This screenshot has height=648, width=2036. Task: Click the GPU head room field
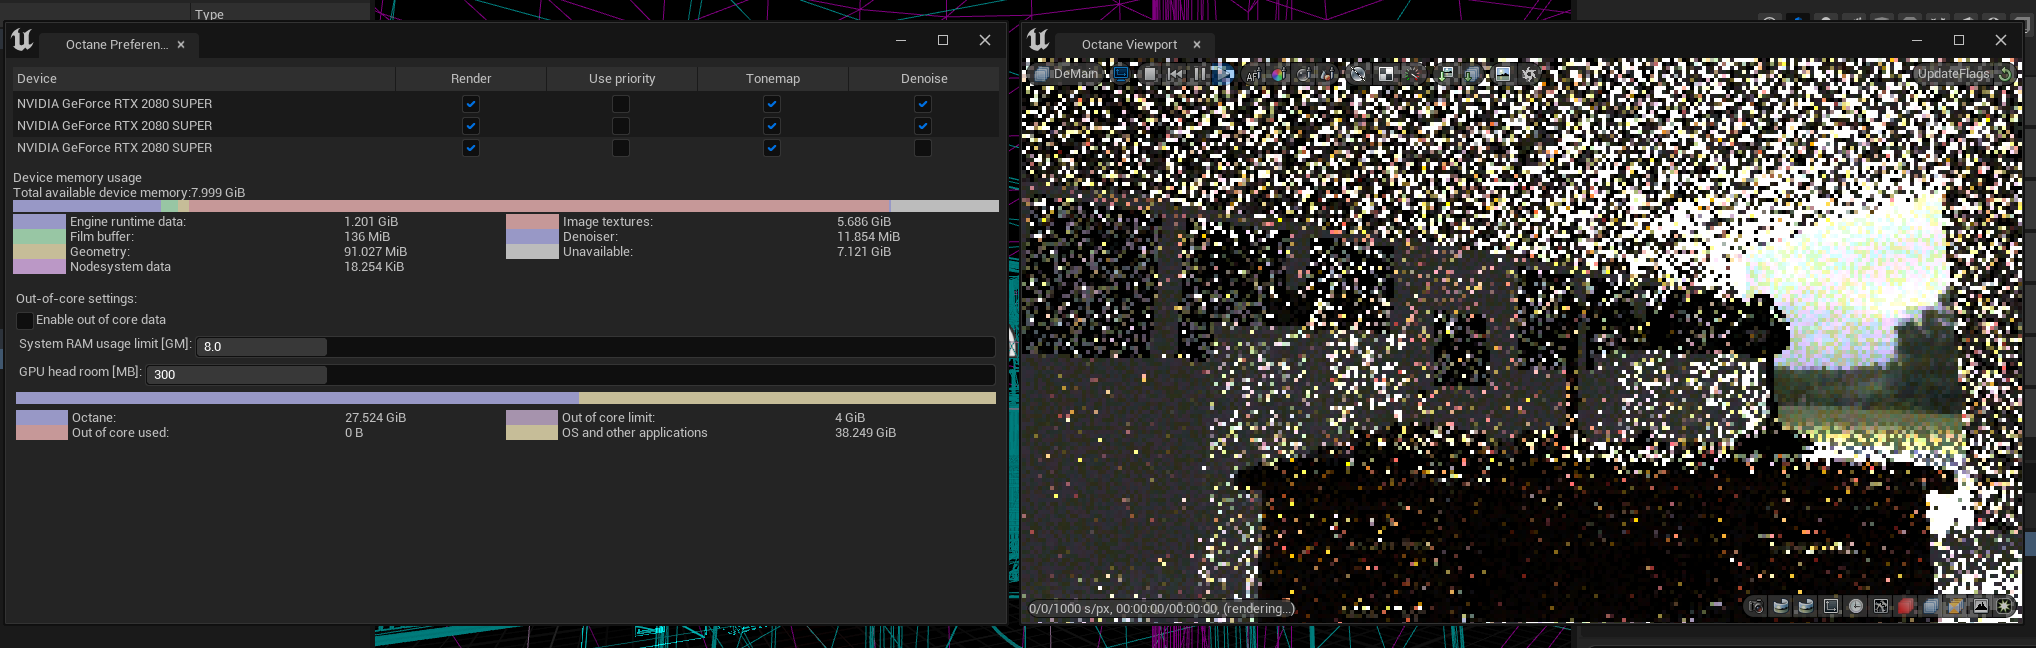(570, 375)
